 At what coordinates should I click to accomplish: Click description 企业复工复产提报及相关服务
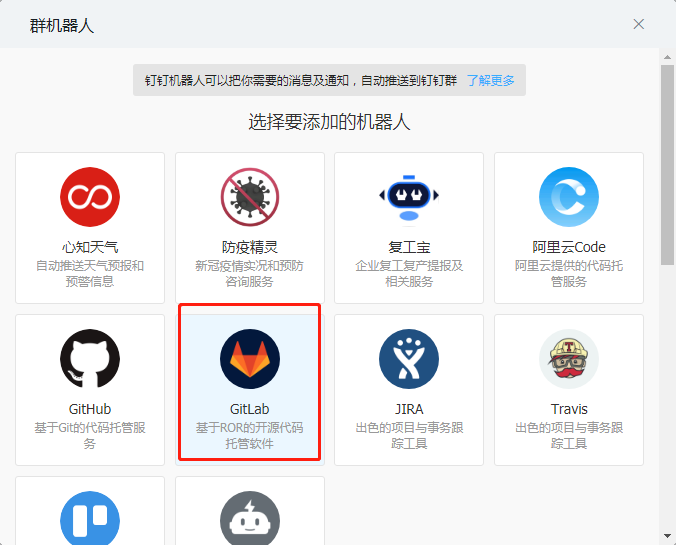(409, 273)
